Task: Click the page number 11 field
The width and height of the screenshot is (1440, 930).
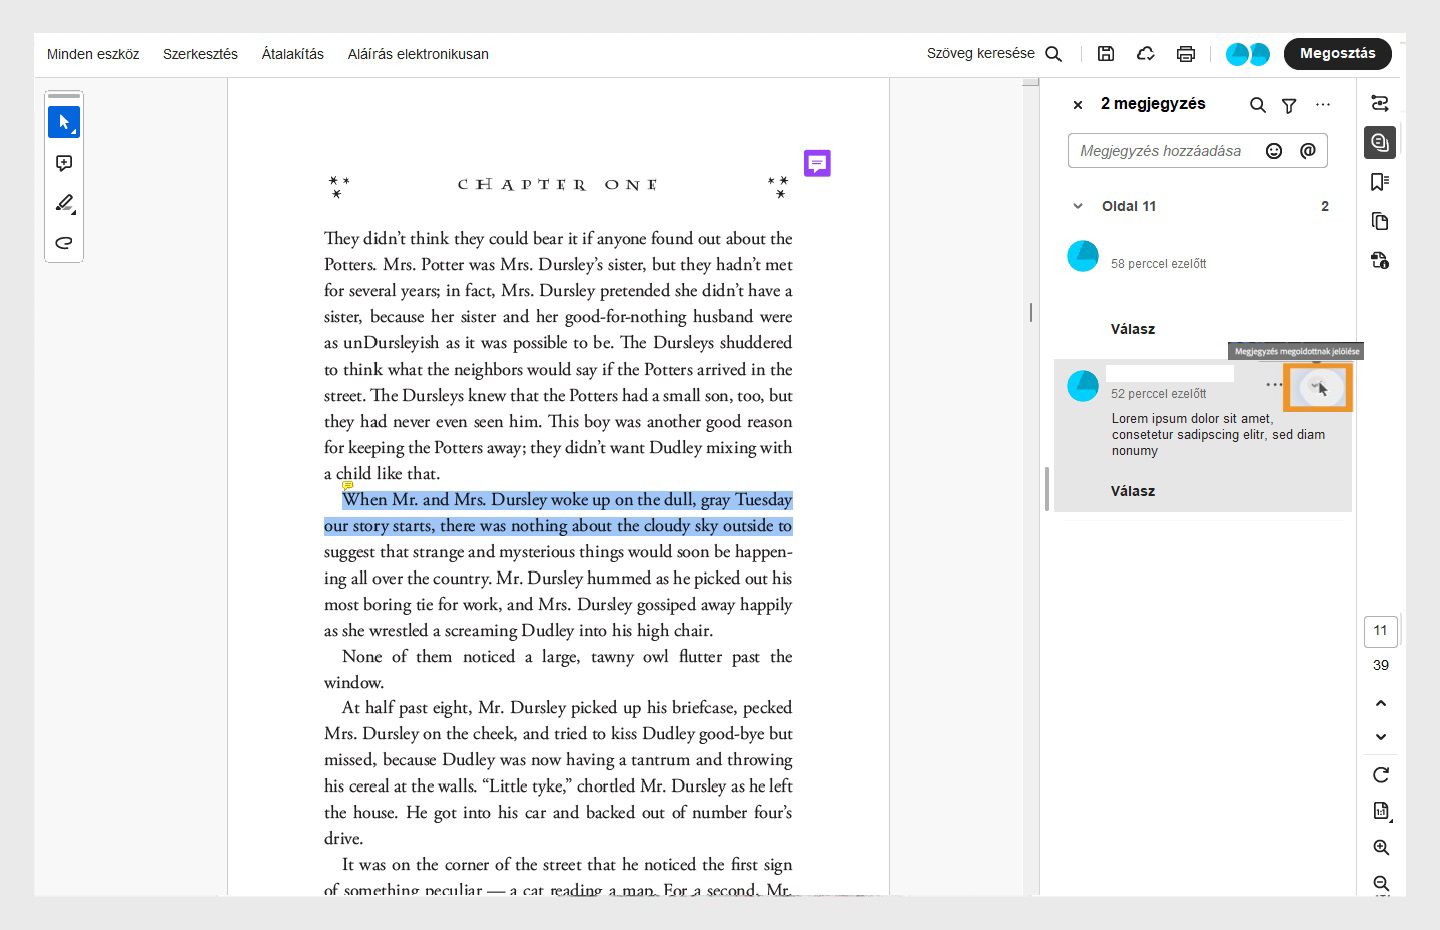Action: pyautogui.click(x=1380, y=631)
